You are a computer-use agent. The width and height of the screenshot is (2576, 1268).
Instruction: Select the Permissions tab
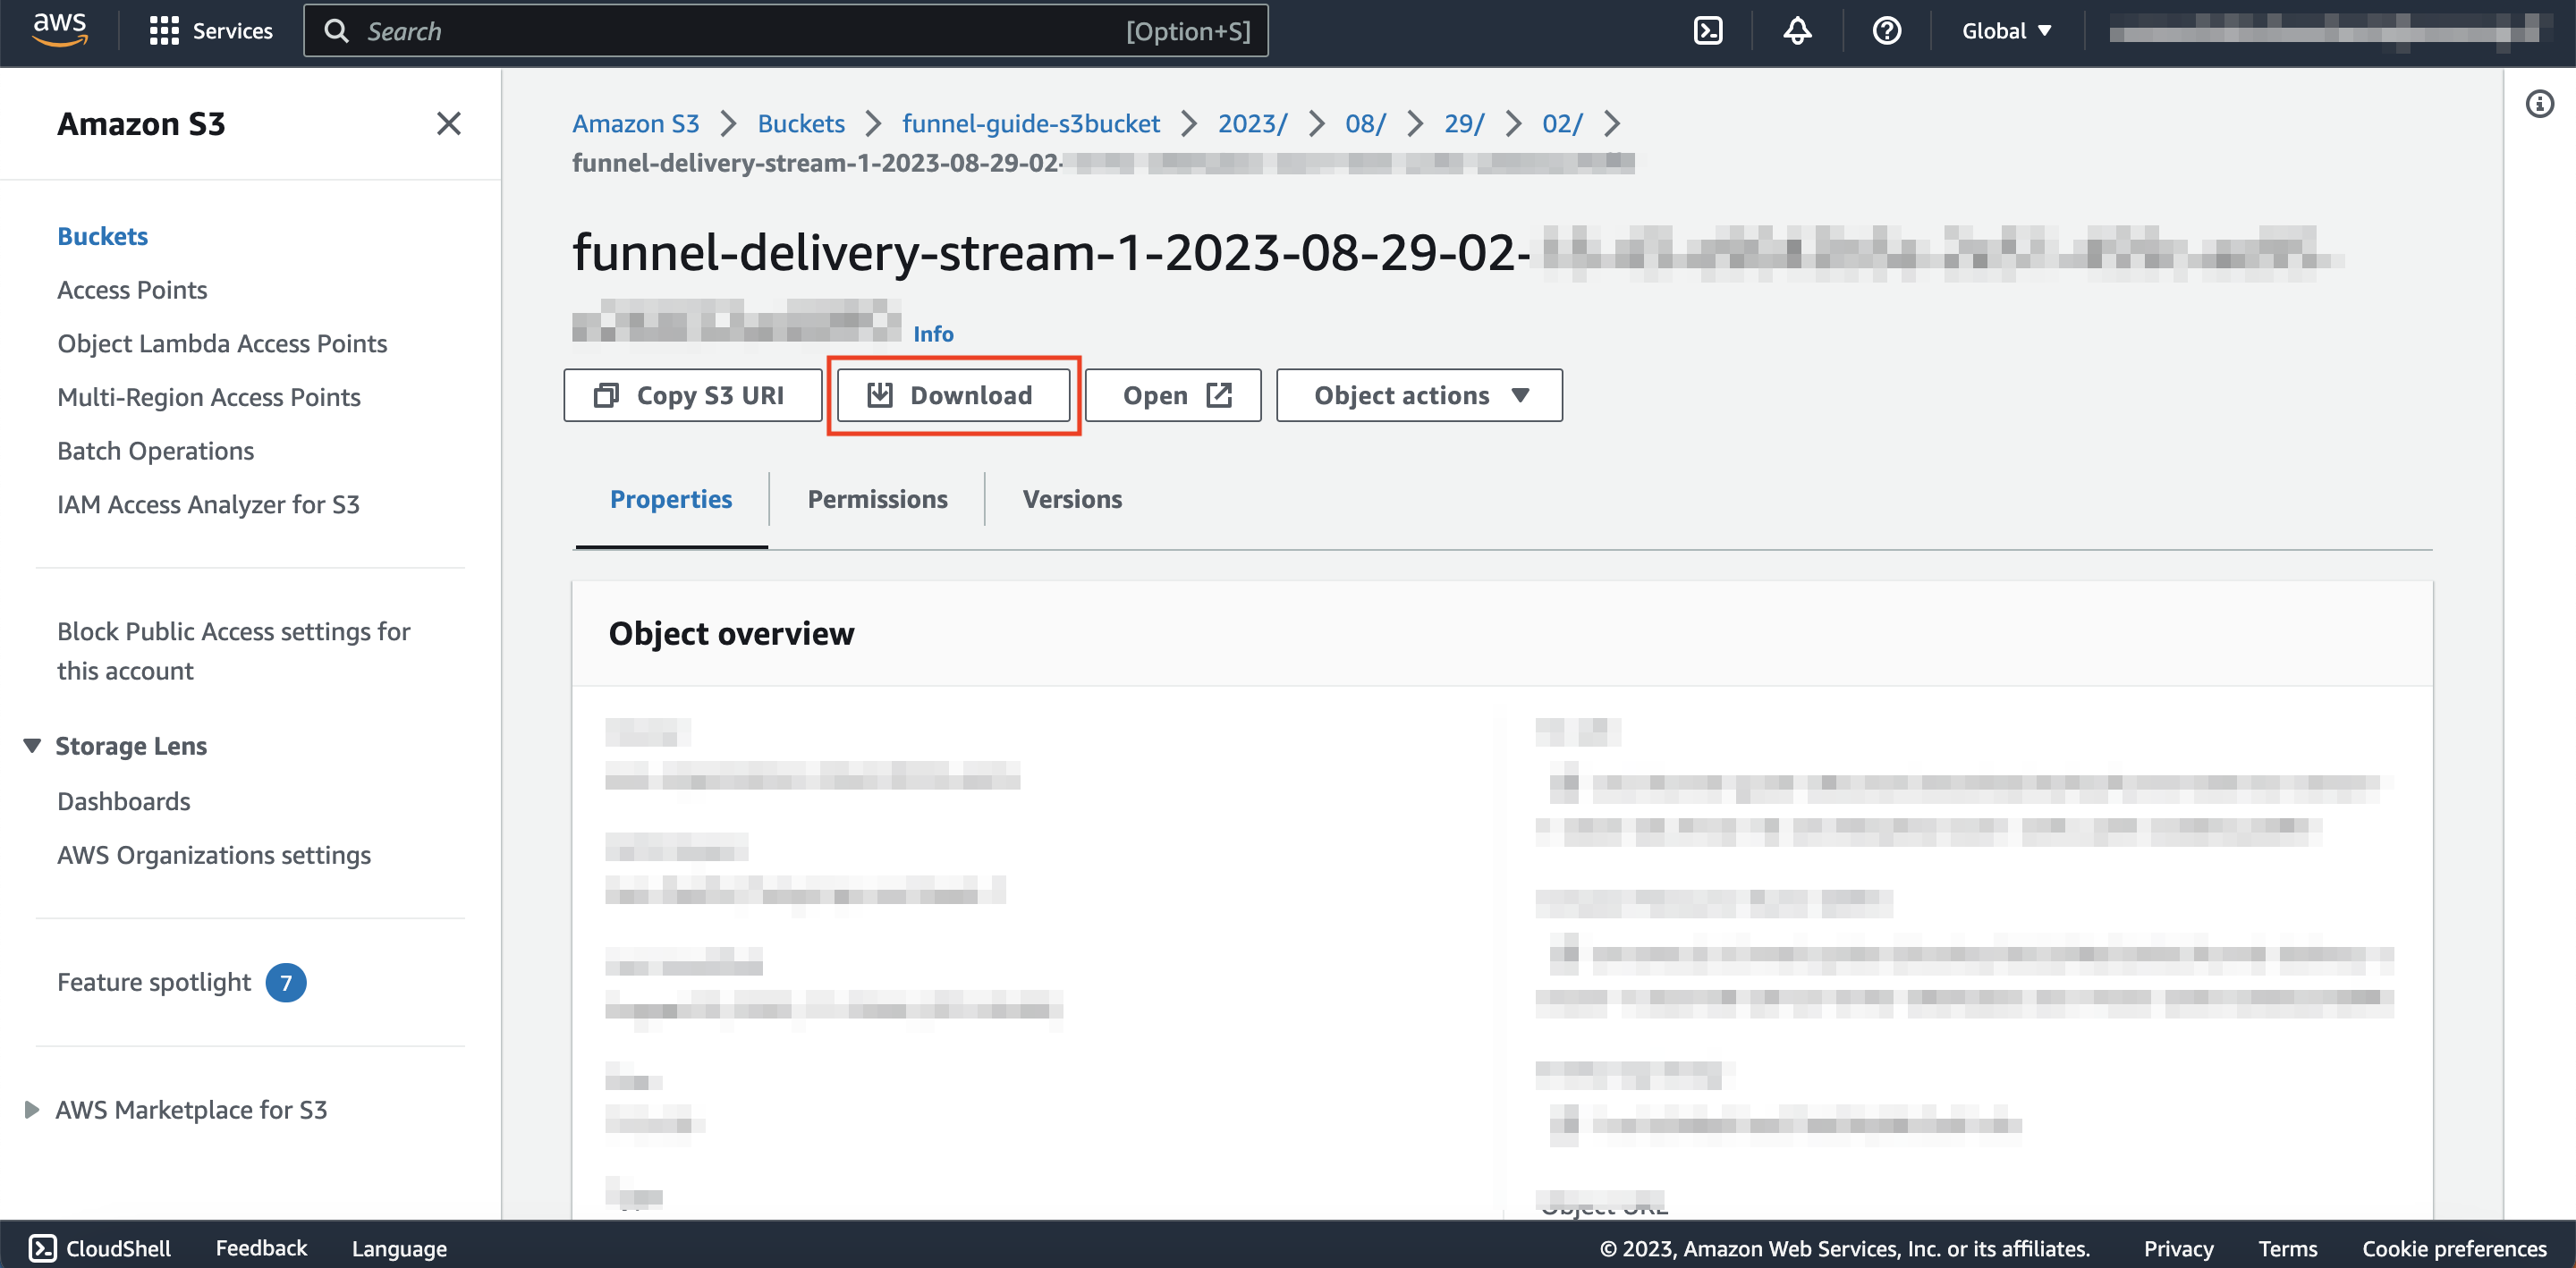877,499
